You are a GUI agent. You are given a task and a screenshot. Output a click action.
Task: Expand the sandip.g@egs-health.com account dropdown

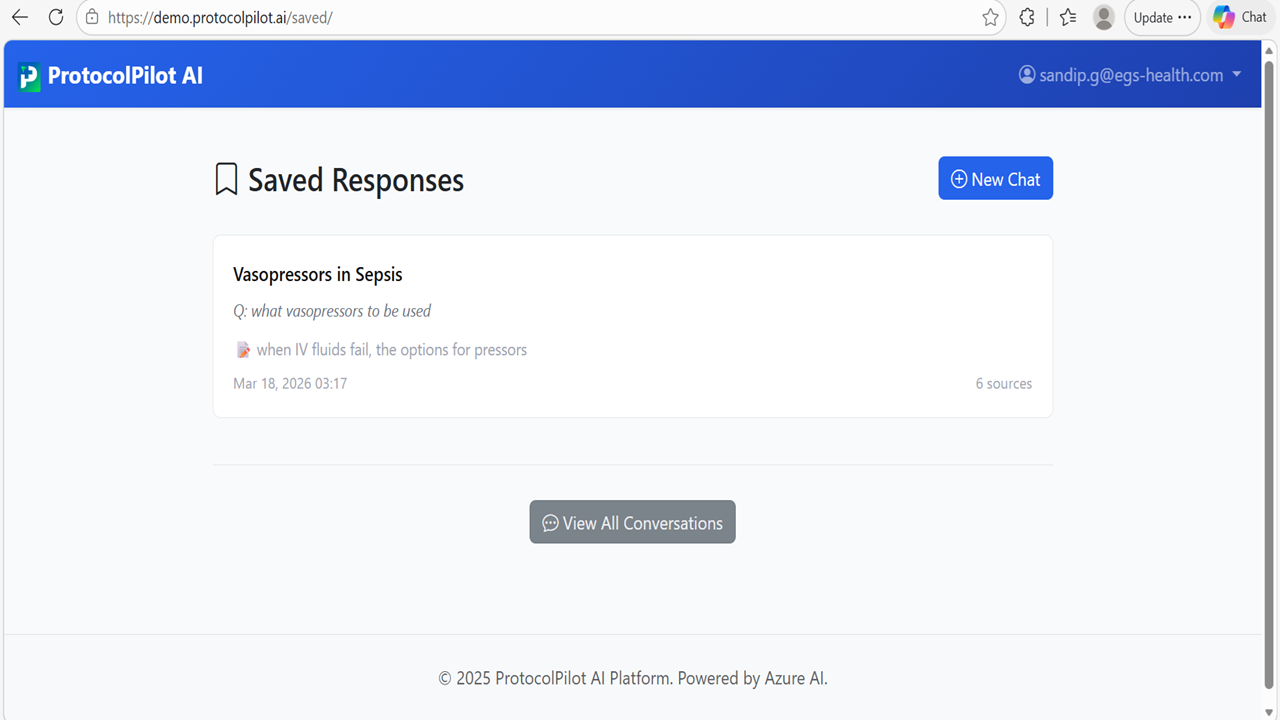[1130, 75]
